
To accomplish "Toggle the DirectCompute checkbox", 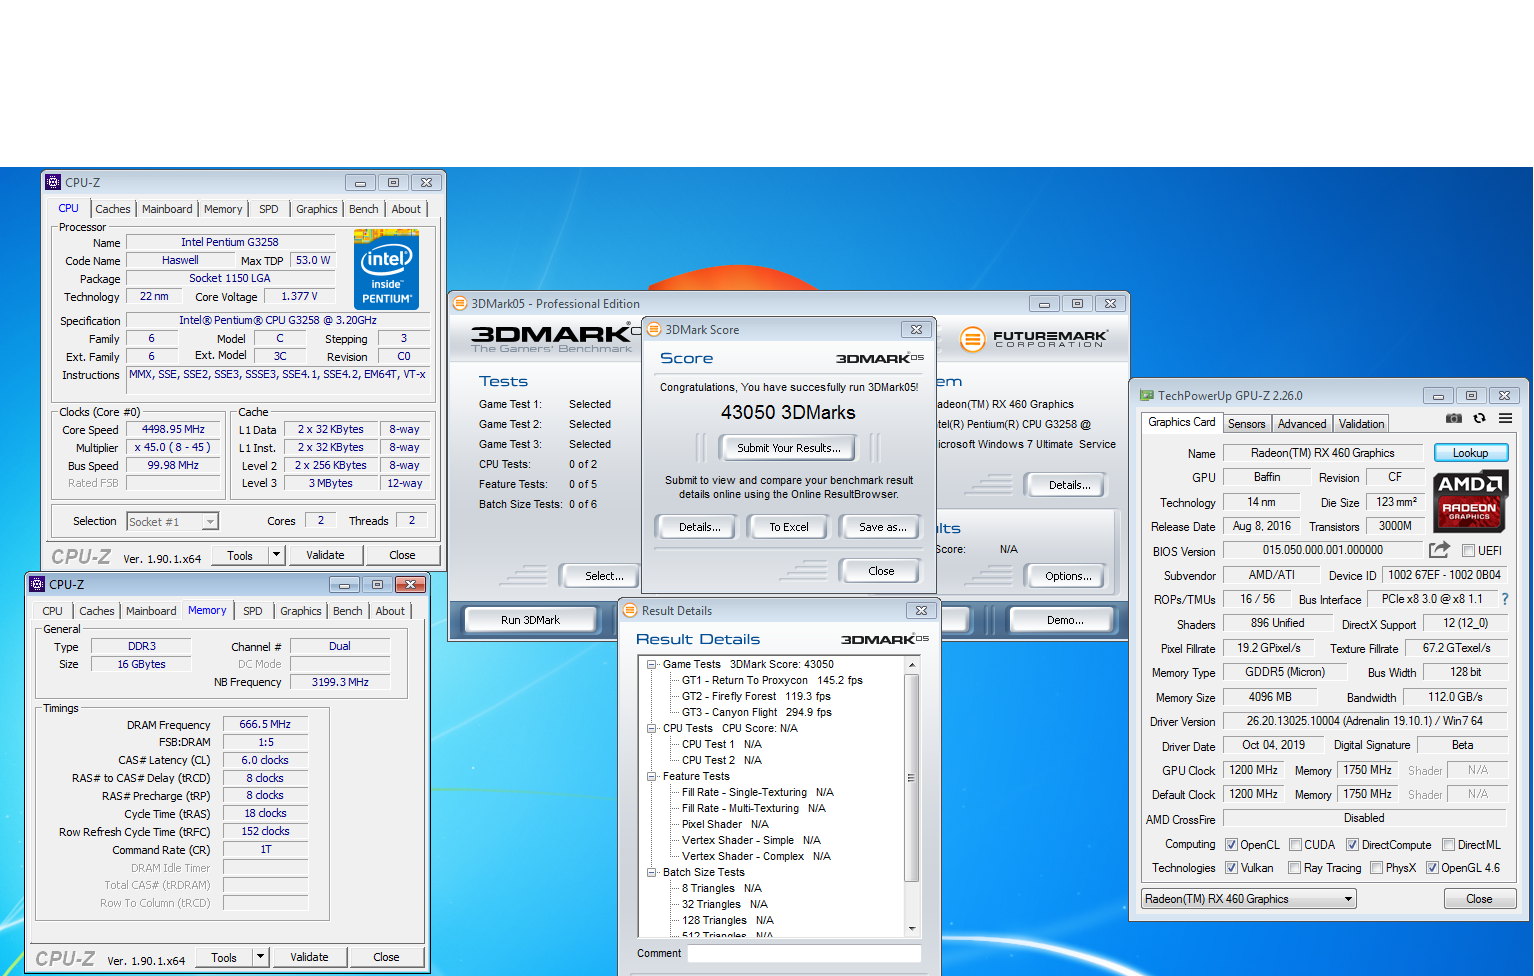I will pyautogui.click(x=1352, y=845).
